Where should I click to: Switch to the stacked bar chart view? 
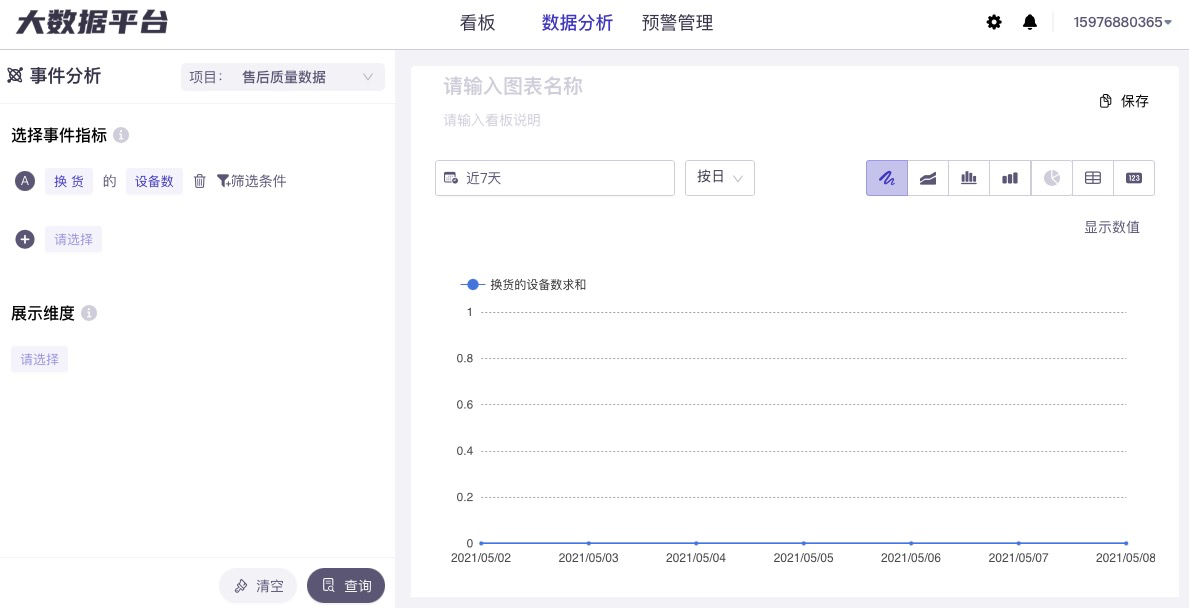tap(1010, 178)
